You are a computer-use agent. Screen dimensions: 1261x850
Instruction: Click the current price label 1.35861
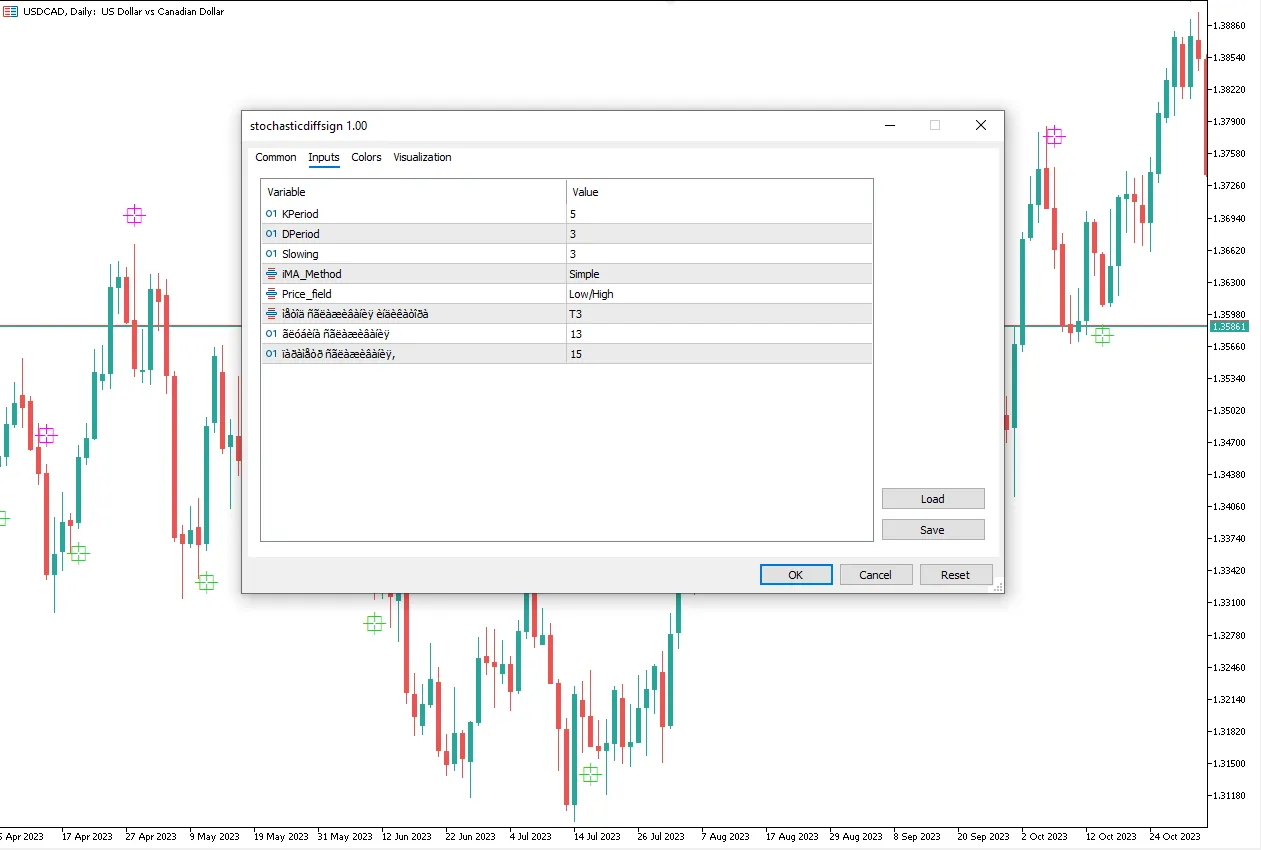pyautogui.click(x=1228, y=326)
